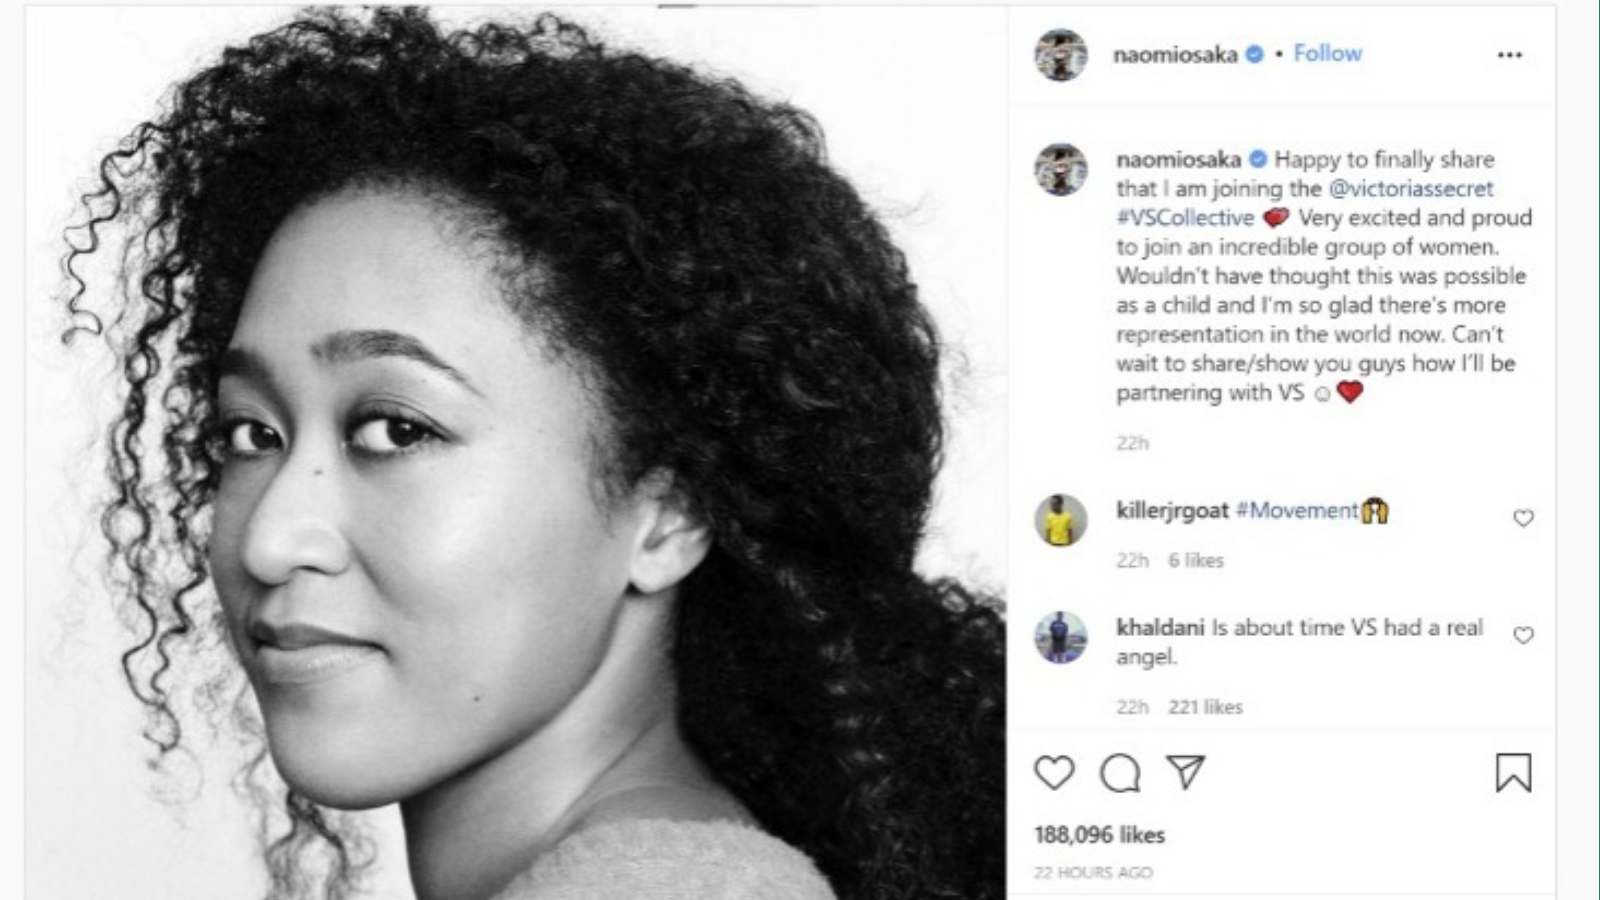Open naomiosaka profile picture in header
Viewport: 1600px width, 900px height.
(x=1061, y=55)
